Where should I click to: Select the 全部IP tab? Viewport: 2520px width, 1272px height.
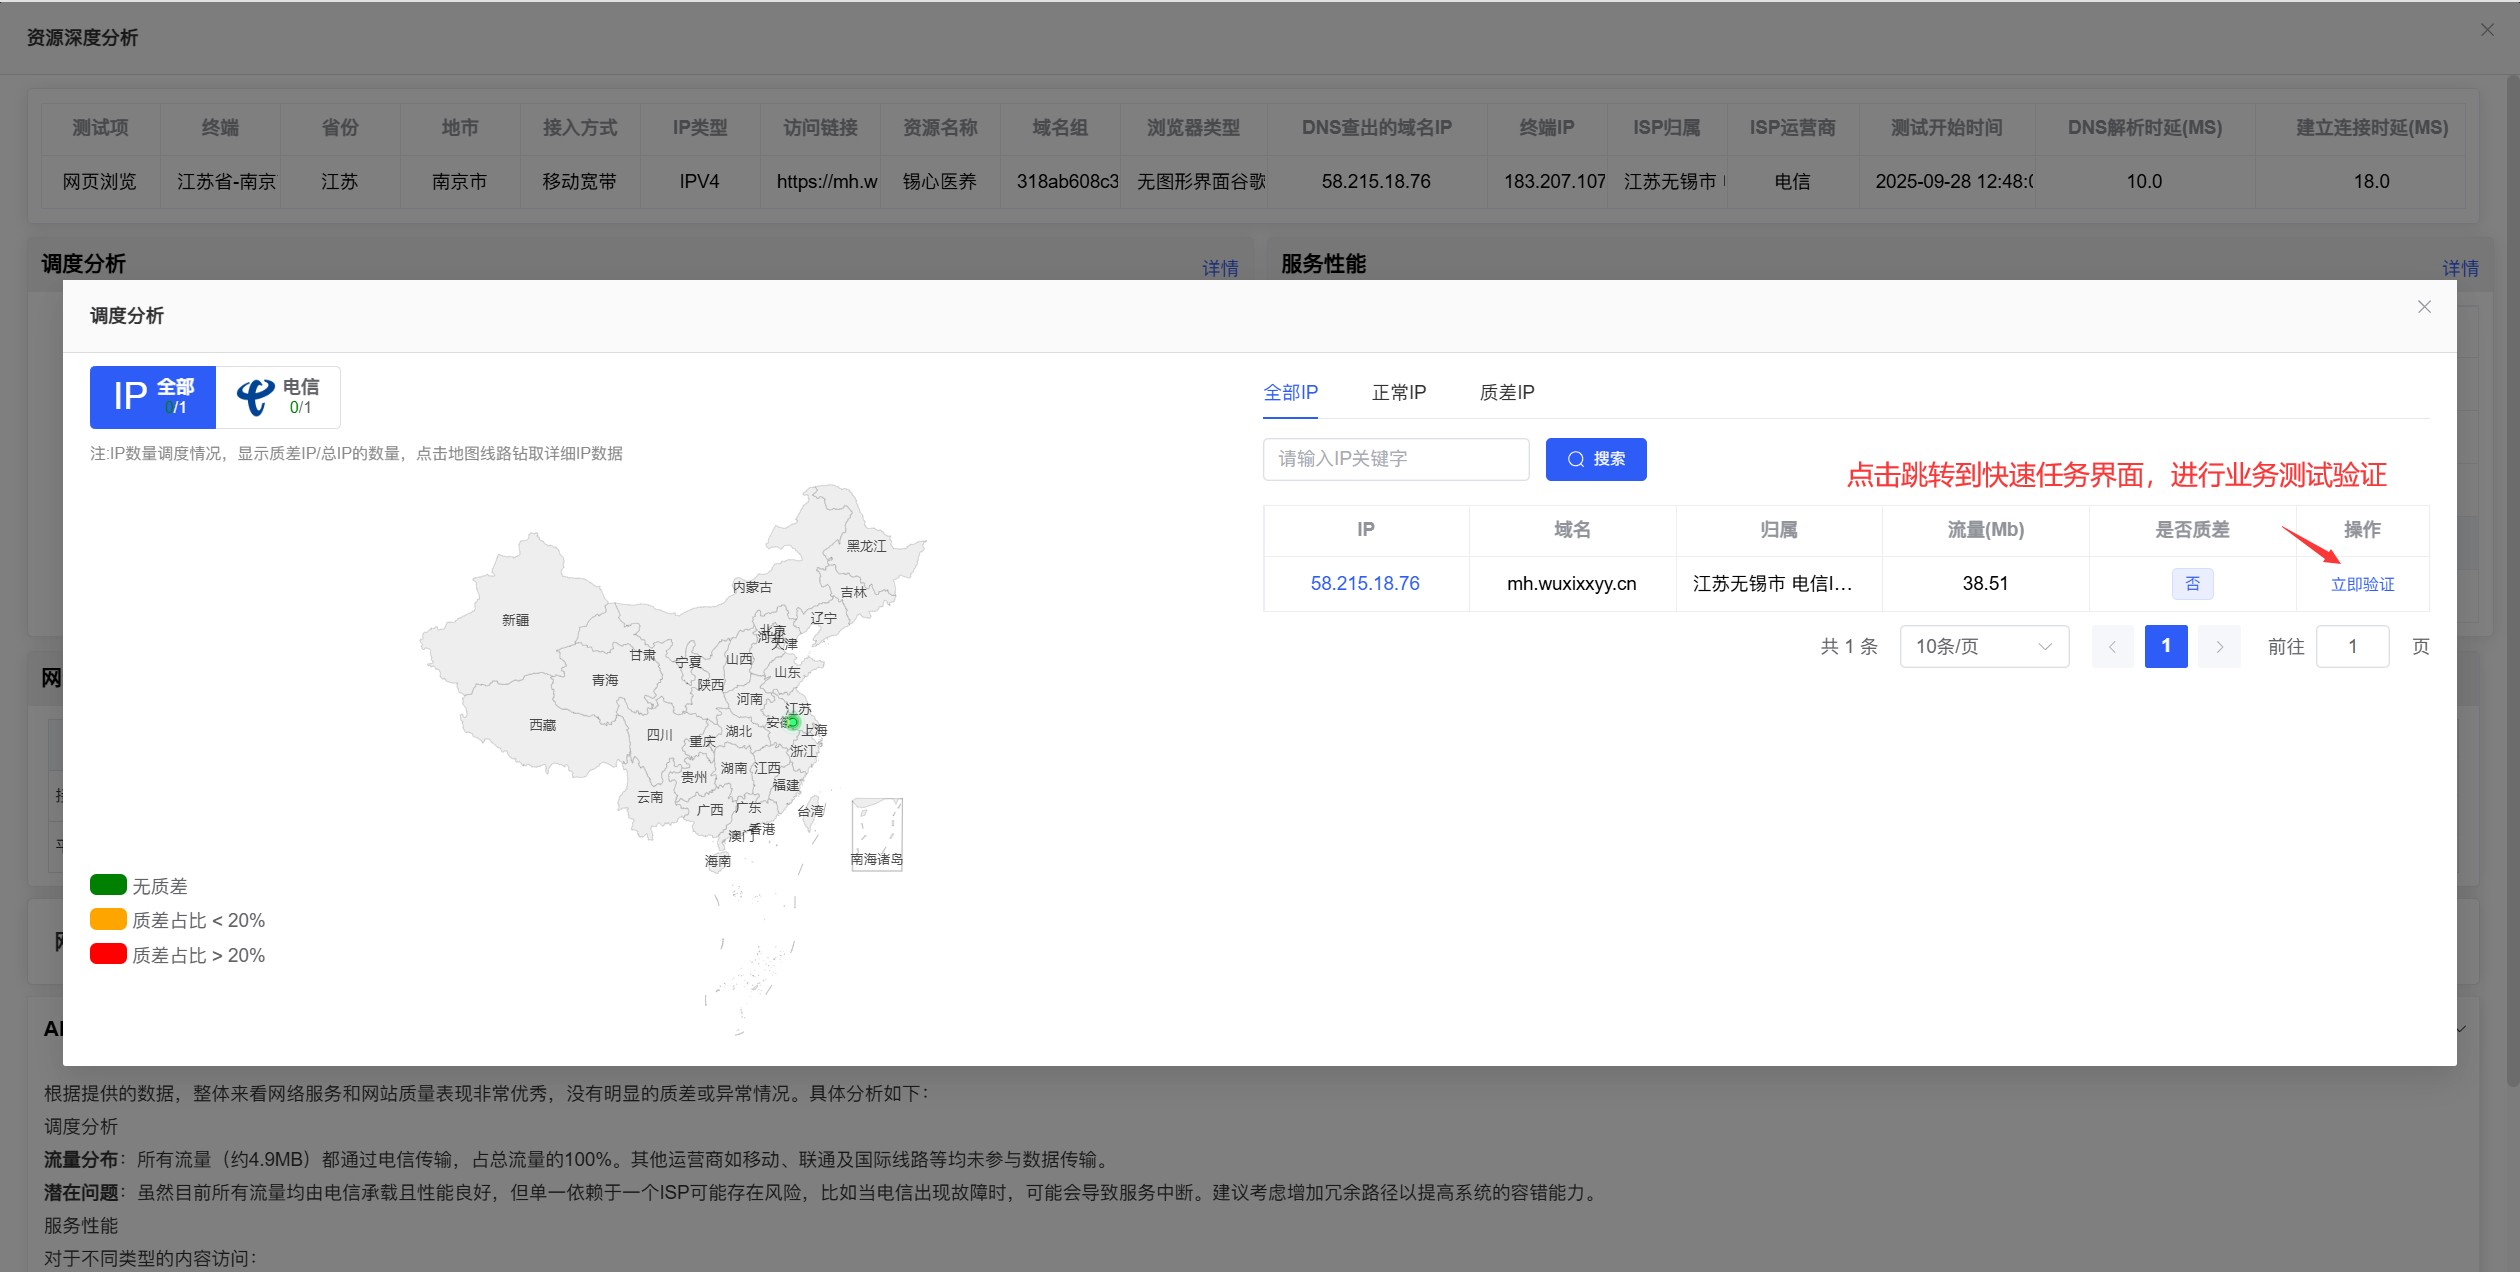(x=1290, y=393)
